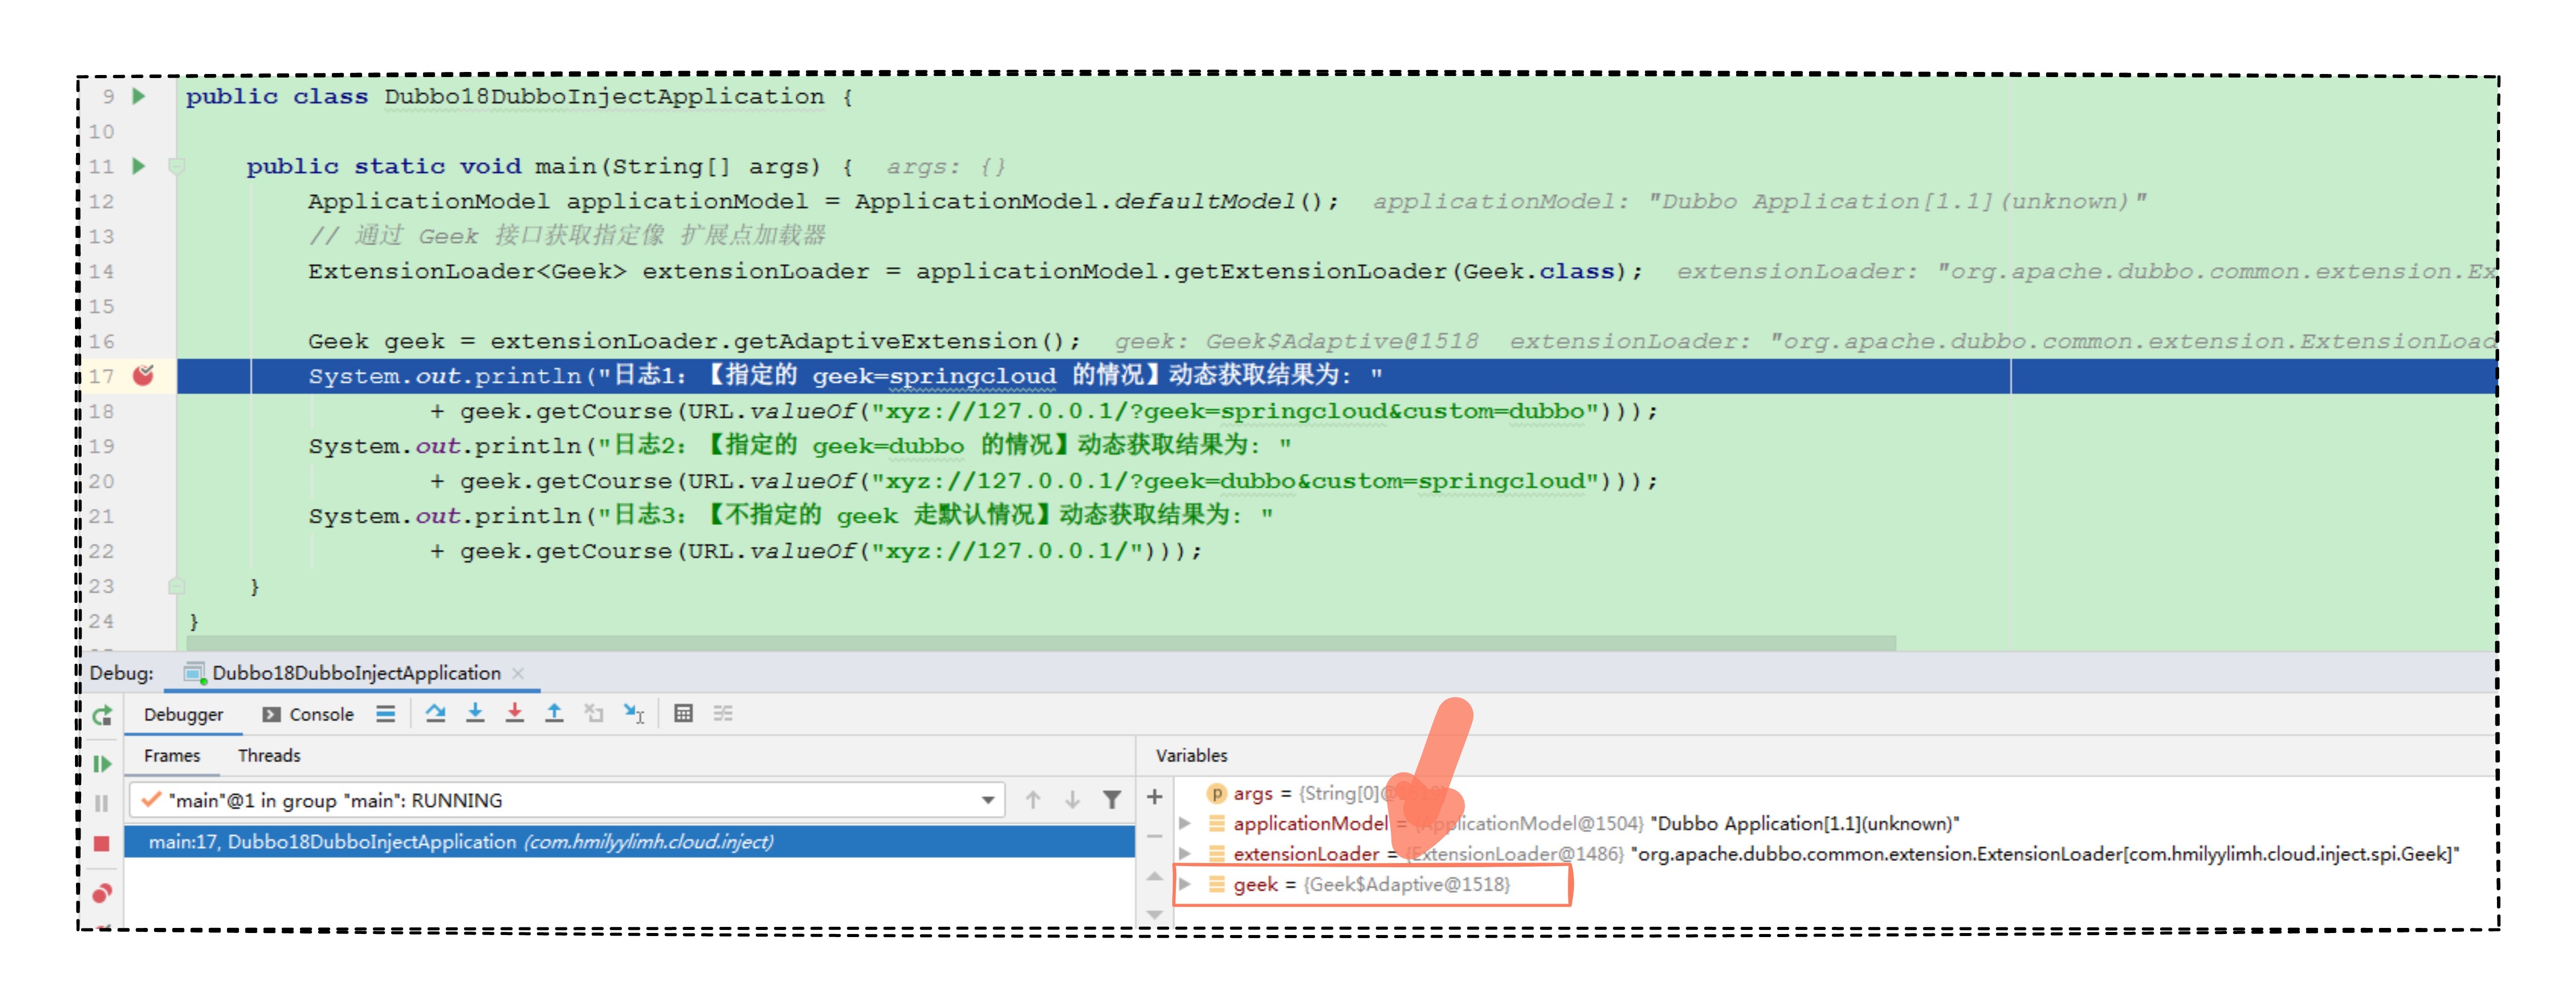Viewport: 2576px width, 1008px height.
Task: Click the run gutter arrow on line 11
Action: pyautogui.click(x=139, y=166)
